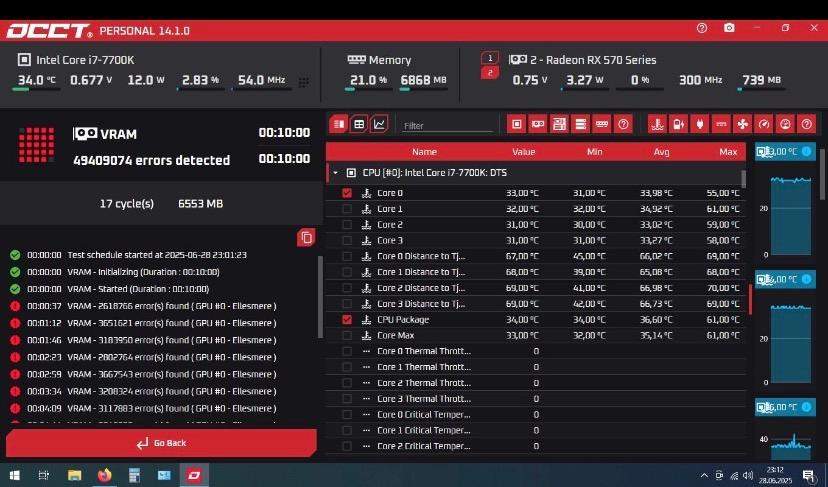
Task: Collapse the CPU [#0] Intel Core i7-7700K DTS group
Action: click(x=335, y=173)
